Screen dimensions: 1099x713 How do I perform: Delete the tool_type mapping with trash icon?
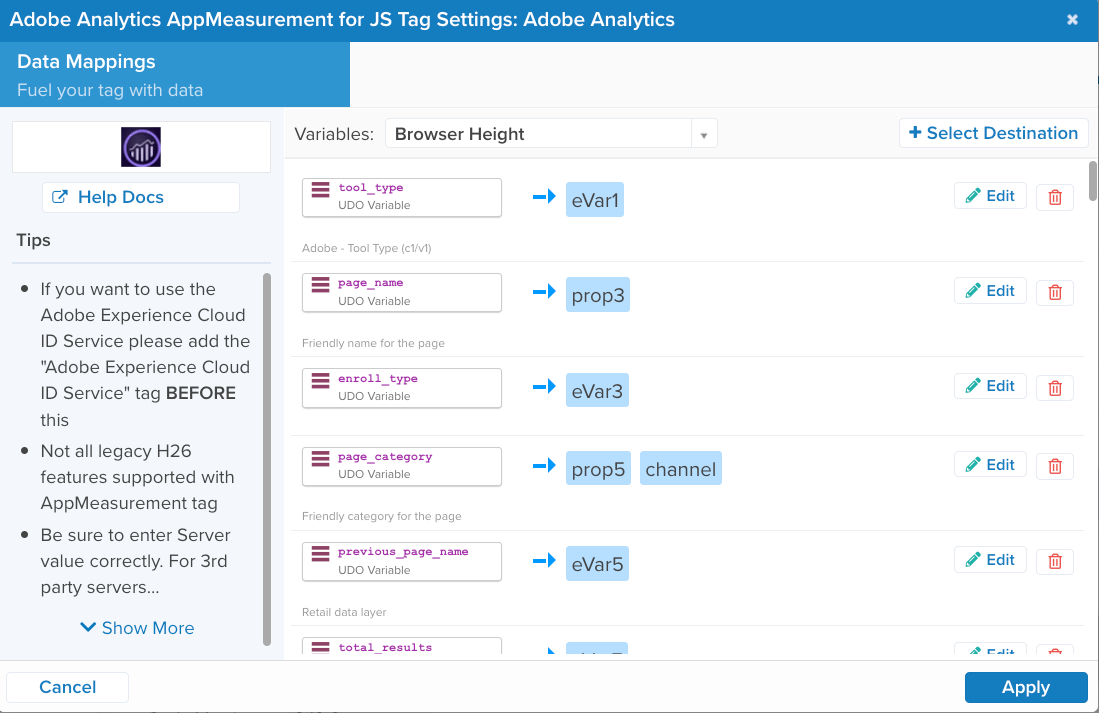pos(1055,197)
